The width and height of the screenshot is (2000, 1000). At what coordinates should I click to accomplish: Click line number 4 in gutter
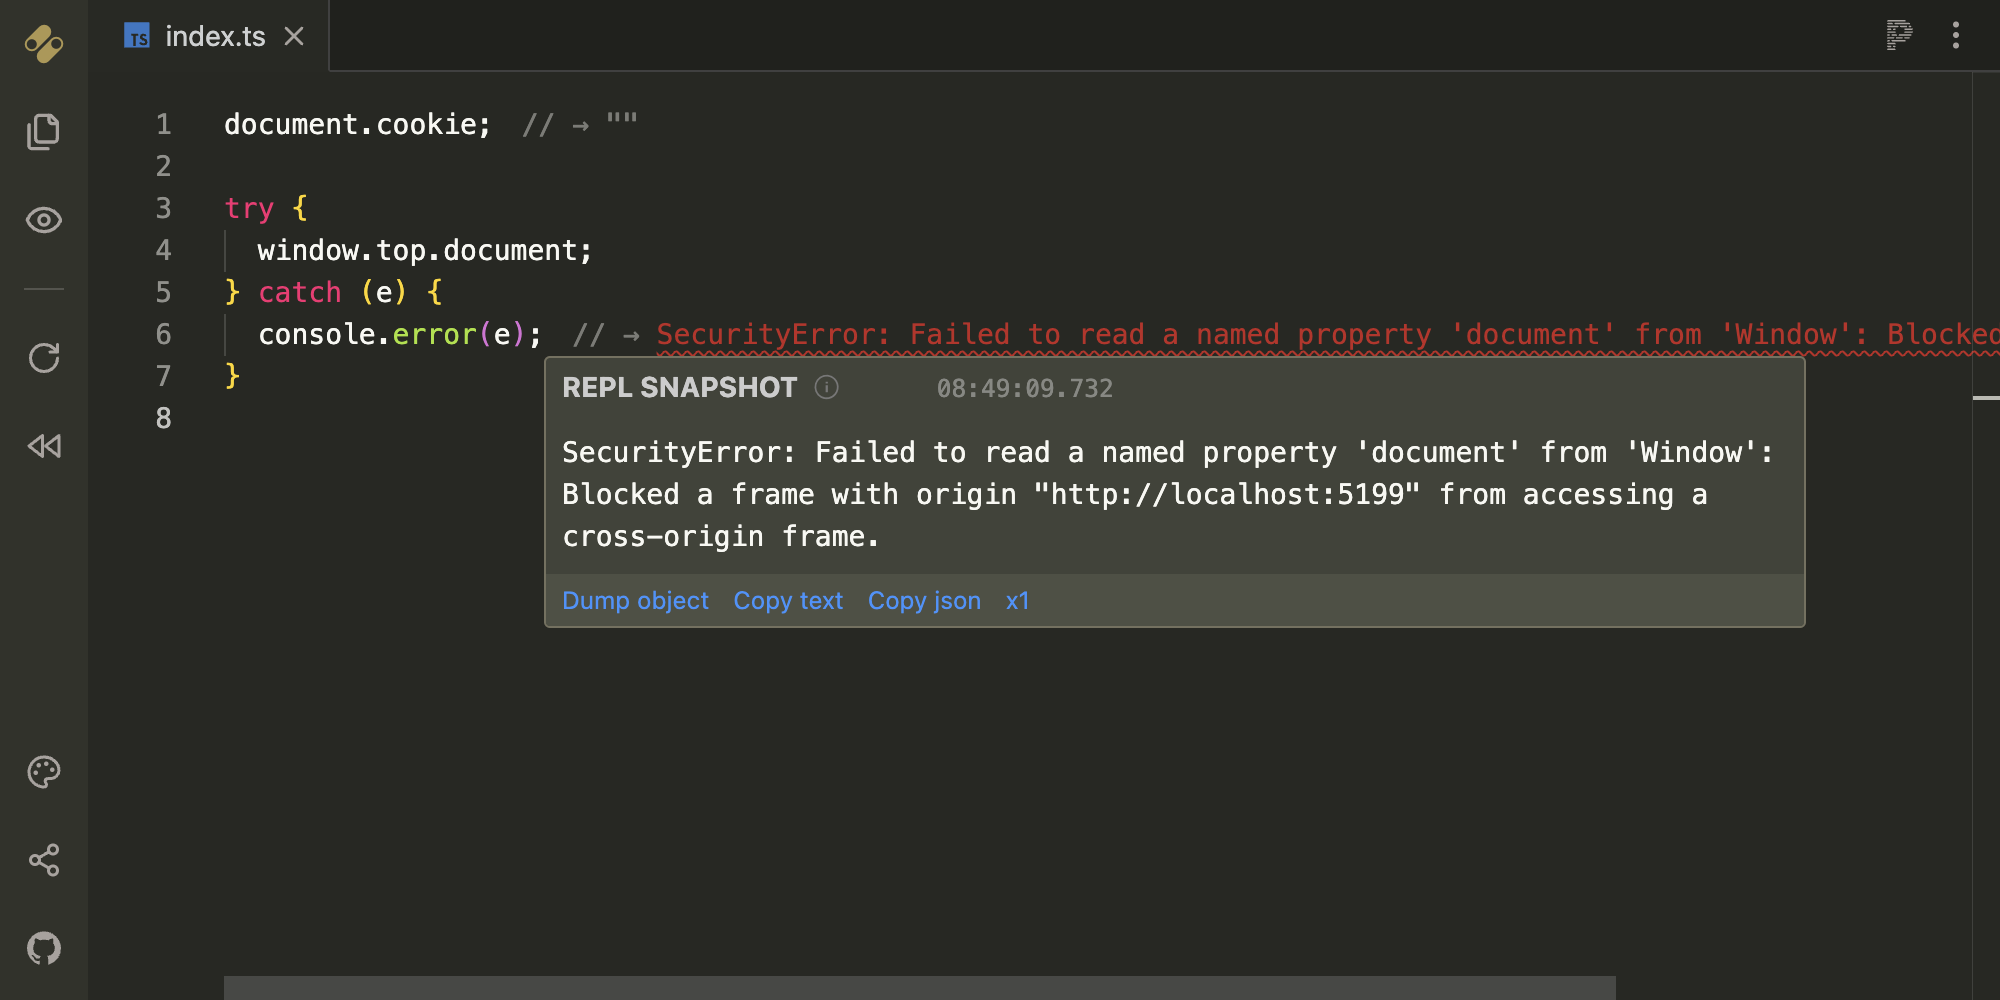click(163, 250)
